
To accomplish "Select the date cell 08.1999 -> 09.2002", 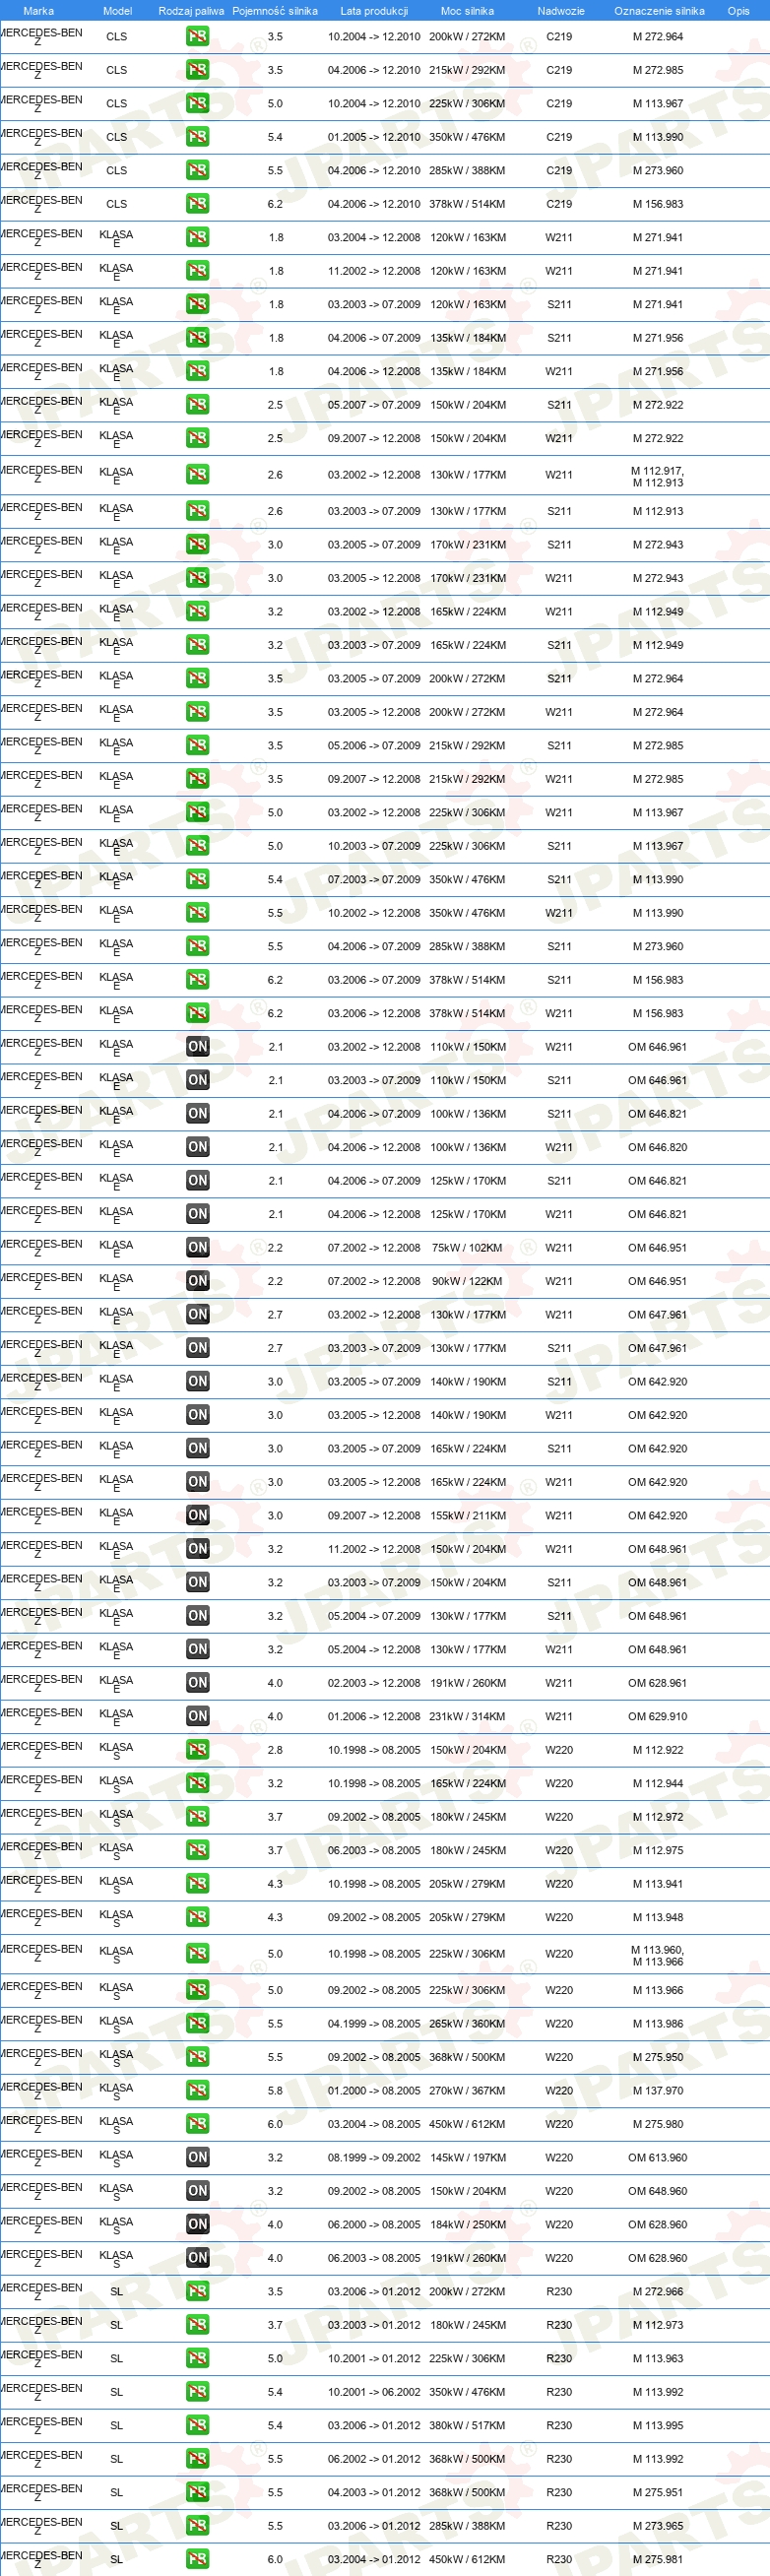I will coord(374,2158).
